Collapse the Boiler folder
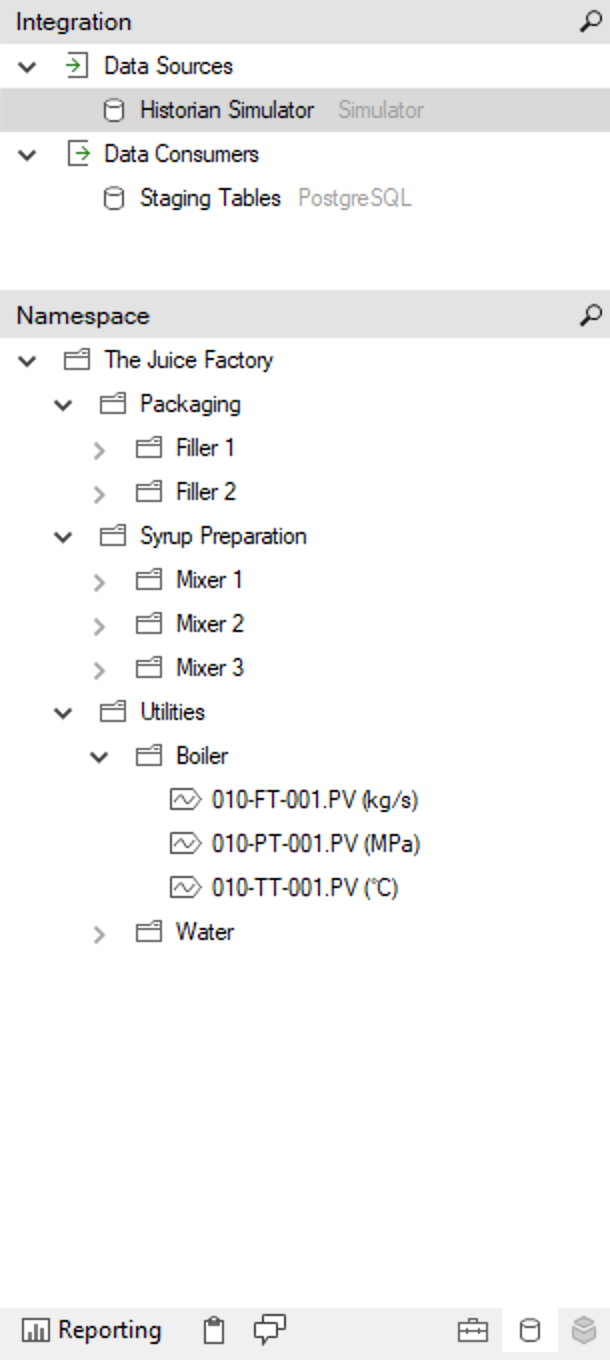 [99, 757]
